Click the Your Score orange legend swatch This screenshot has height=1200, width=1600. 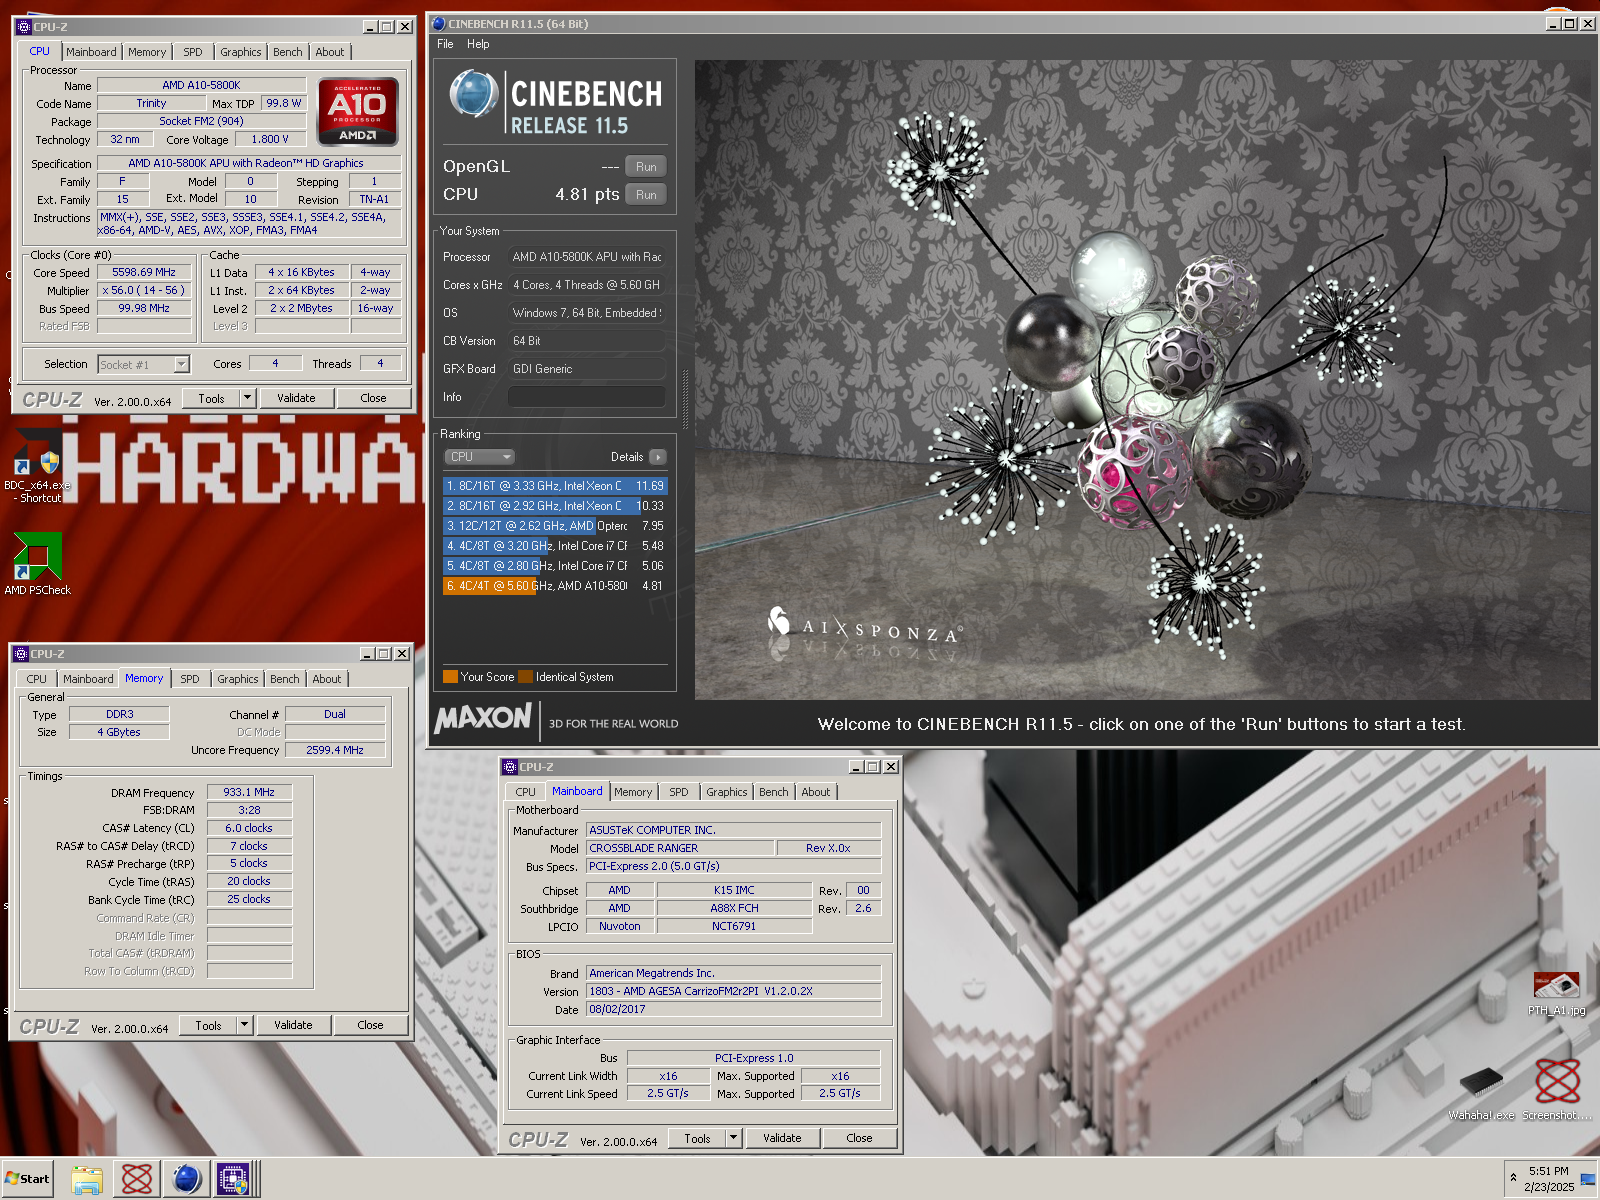point(450,677)
